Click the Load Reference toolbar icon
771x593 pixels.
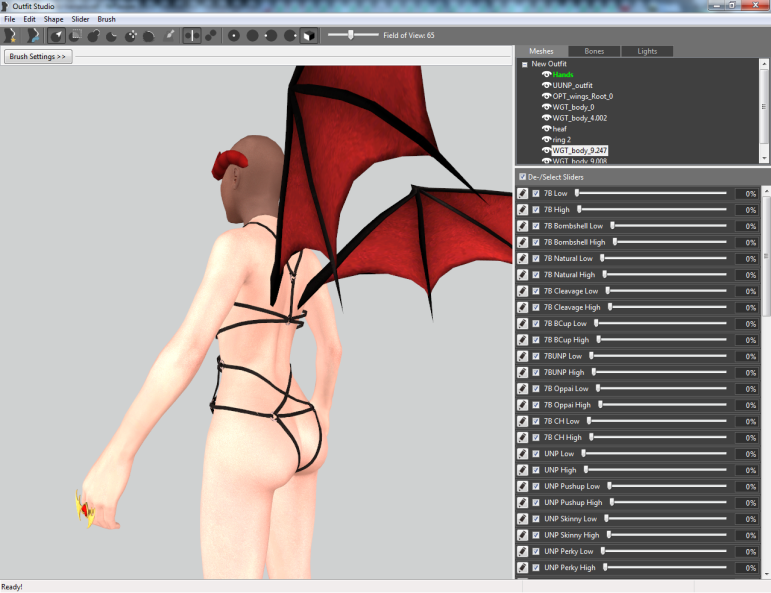[33, 35]
